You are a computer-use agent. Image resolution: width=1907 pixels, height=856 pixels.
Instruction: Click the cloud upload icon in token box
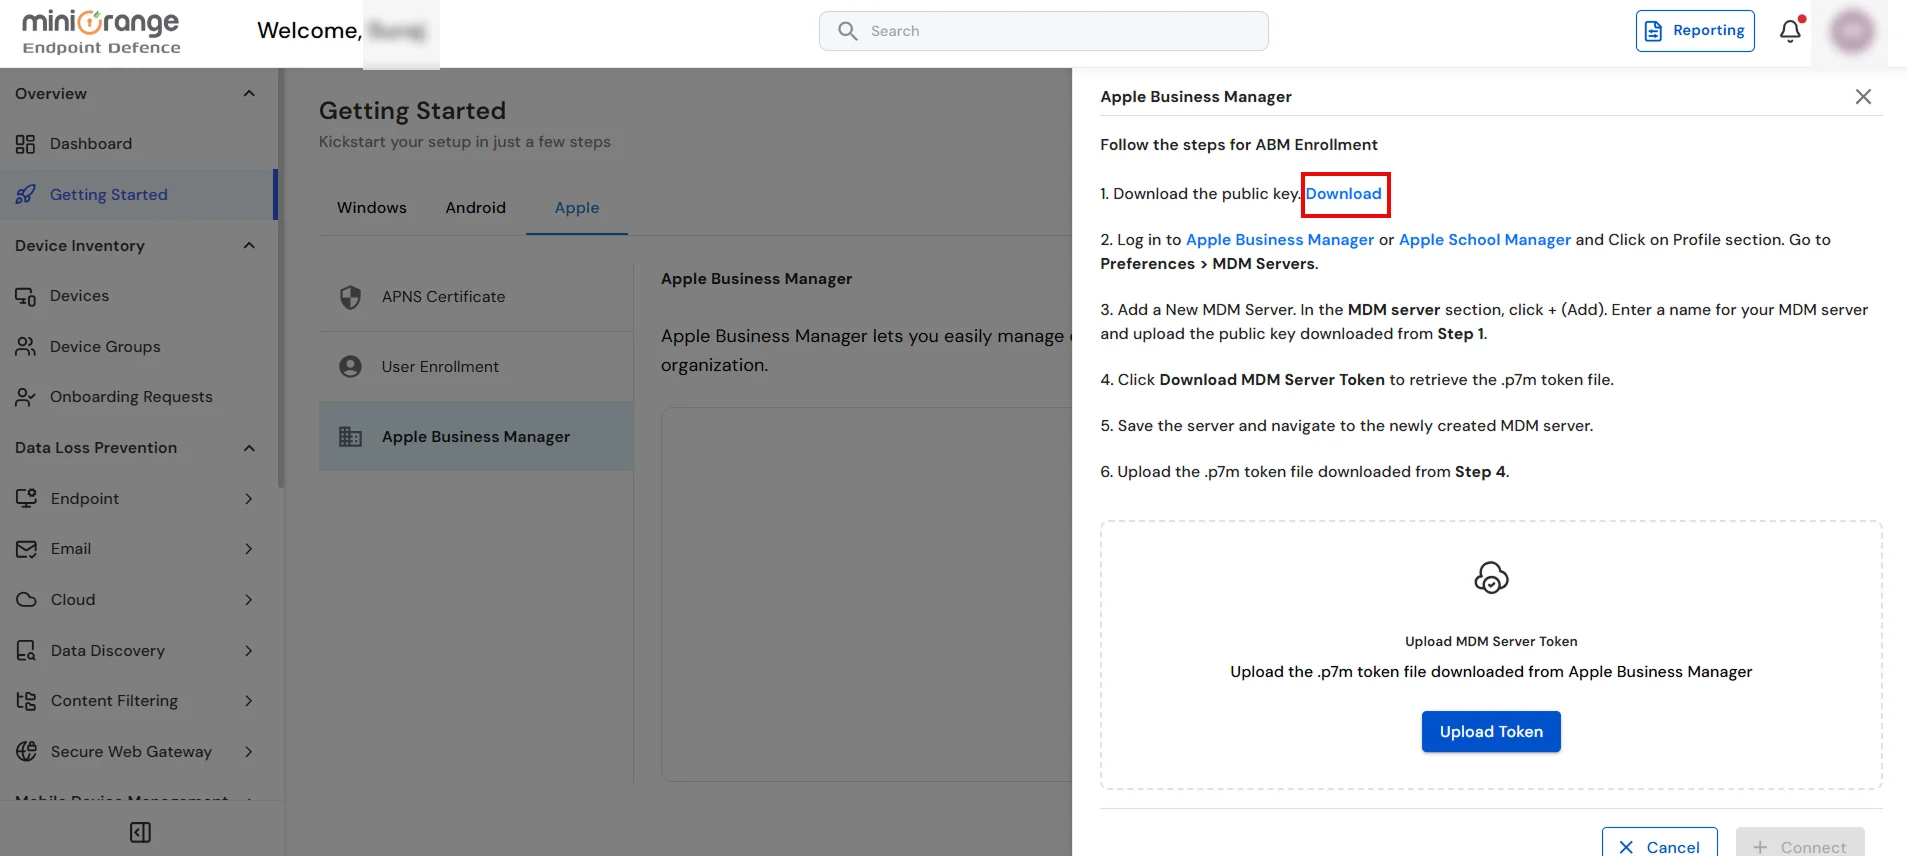click(1491, 578)
